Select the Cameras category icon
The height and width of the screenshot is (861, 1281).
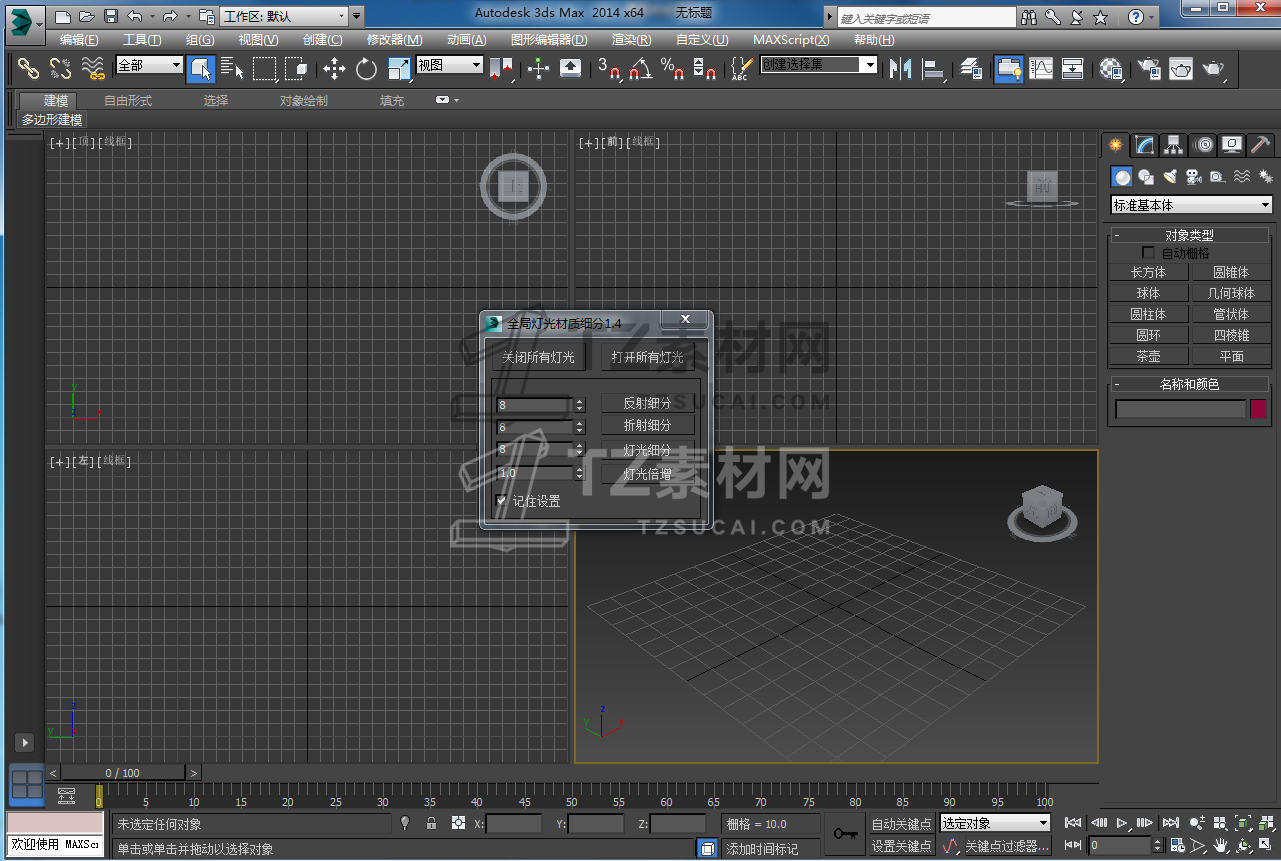1193,177
